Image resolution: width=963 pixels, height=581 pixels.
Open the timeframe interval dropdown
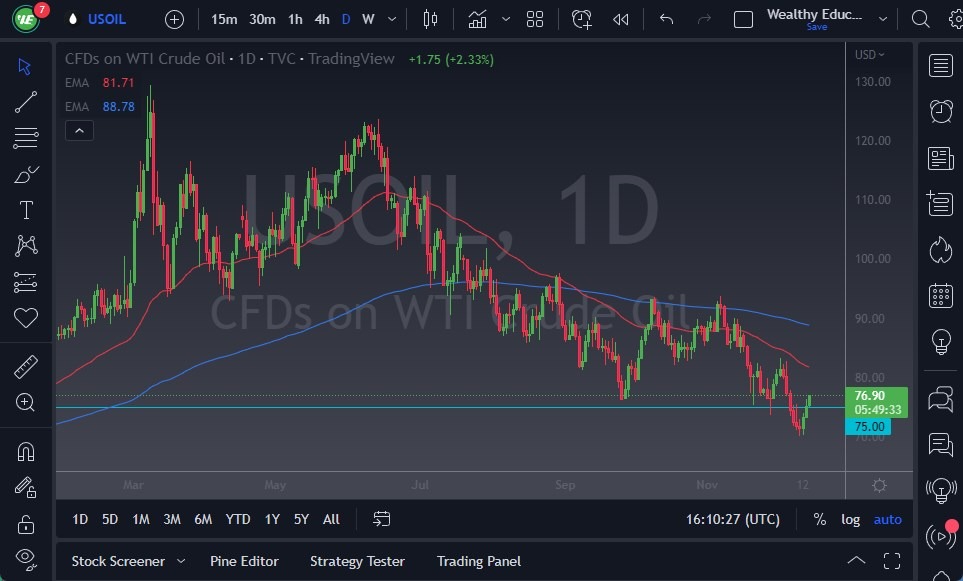[391, 19]
